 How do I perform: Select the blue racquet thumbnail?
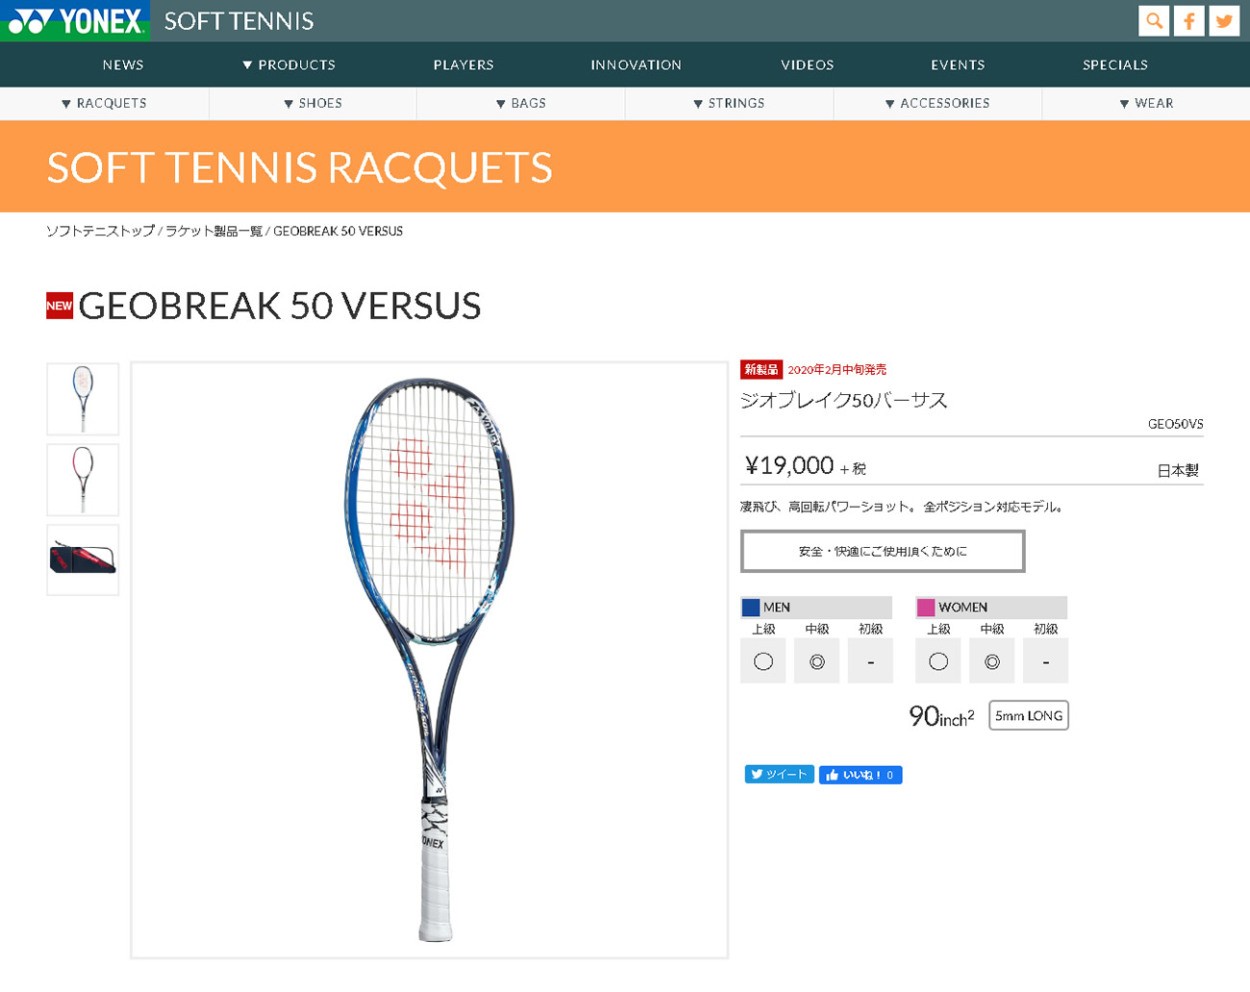coord(83,399)
